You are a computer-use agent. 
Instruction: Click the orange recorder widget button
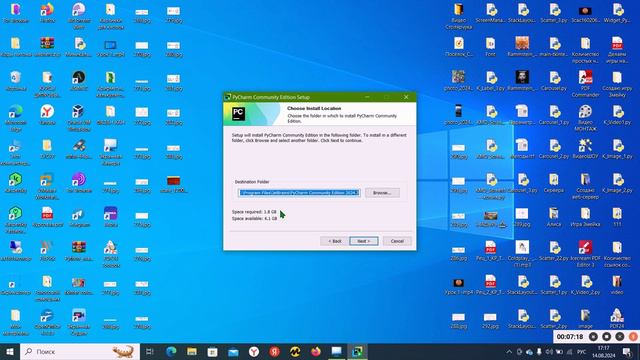tap(633, 337)
